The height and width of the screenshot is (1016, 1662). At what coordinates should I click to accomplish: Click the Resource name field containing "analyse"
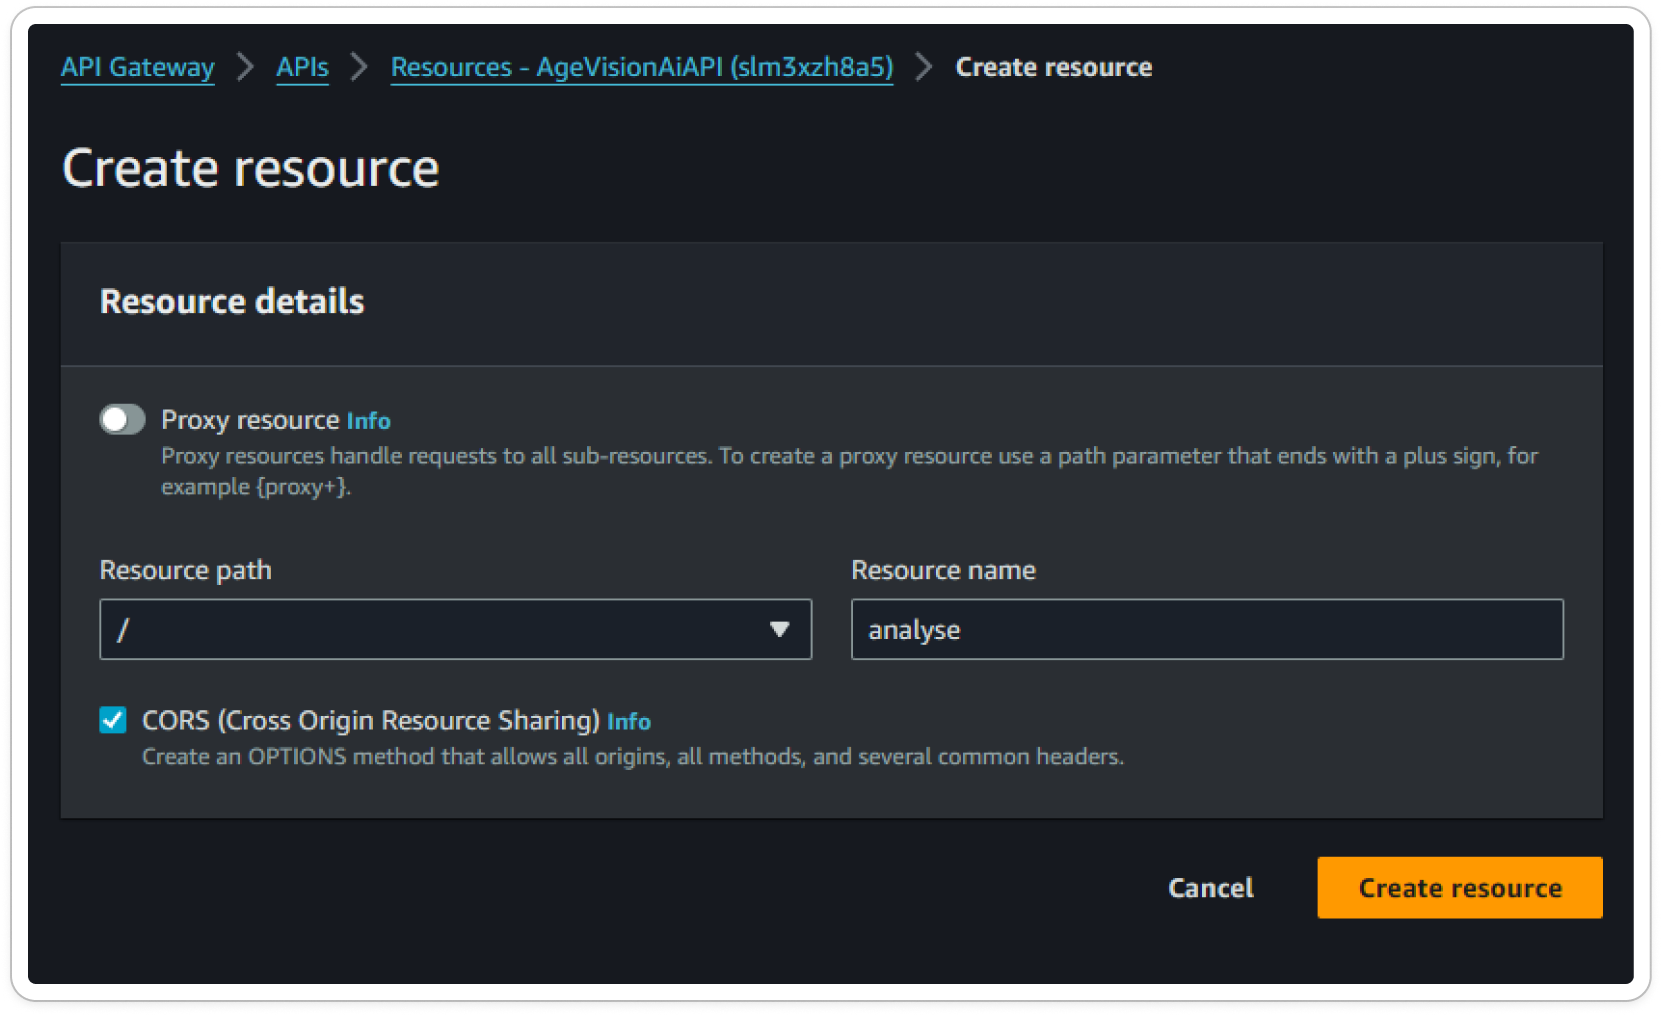(x=1206, y=629)
